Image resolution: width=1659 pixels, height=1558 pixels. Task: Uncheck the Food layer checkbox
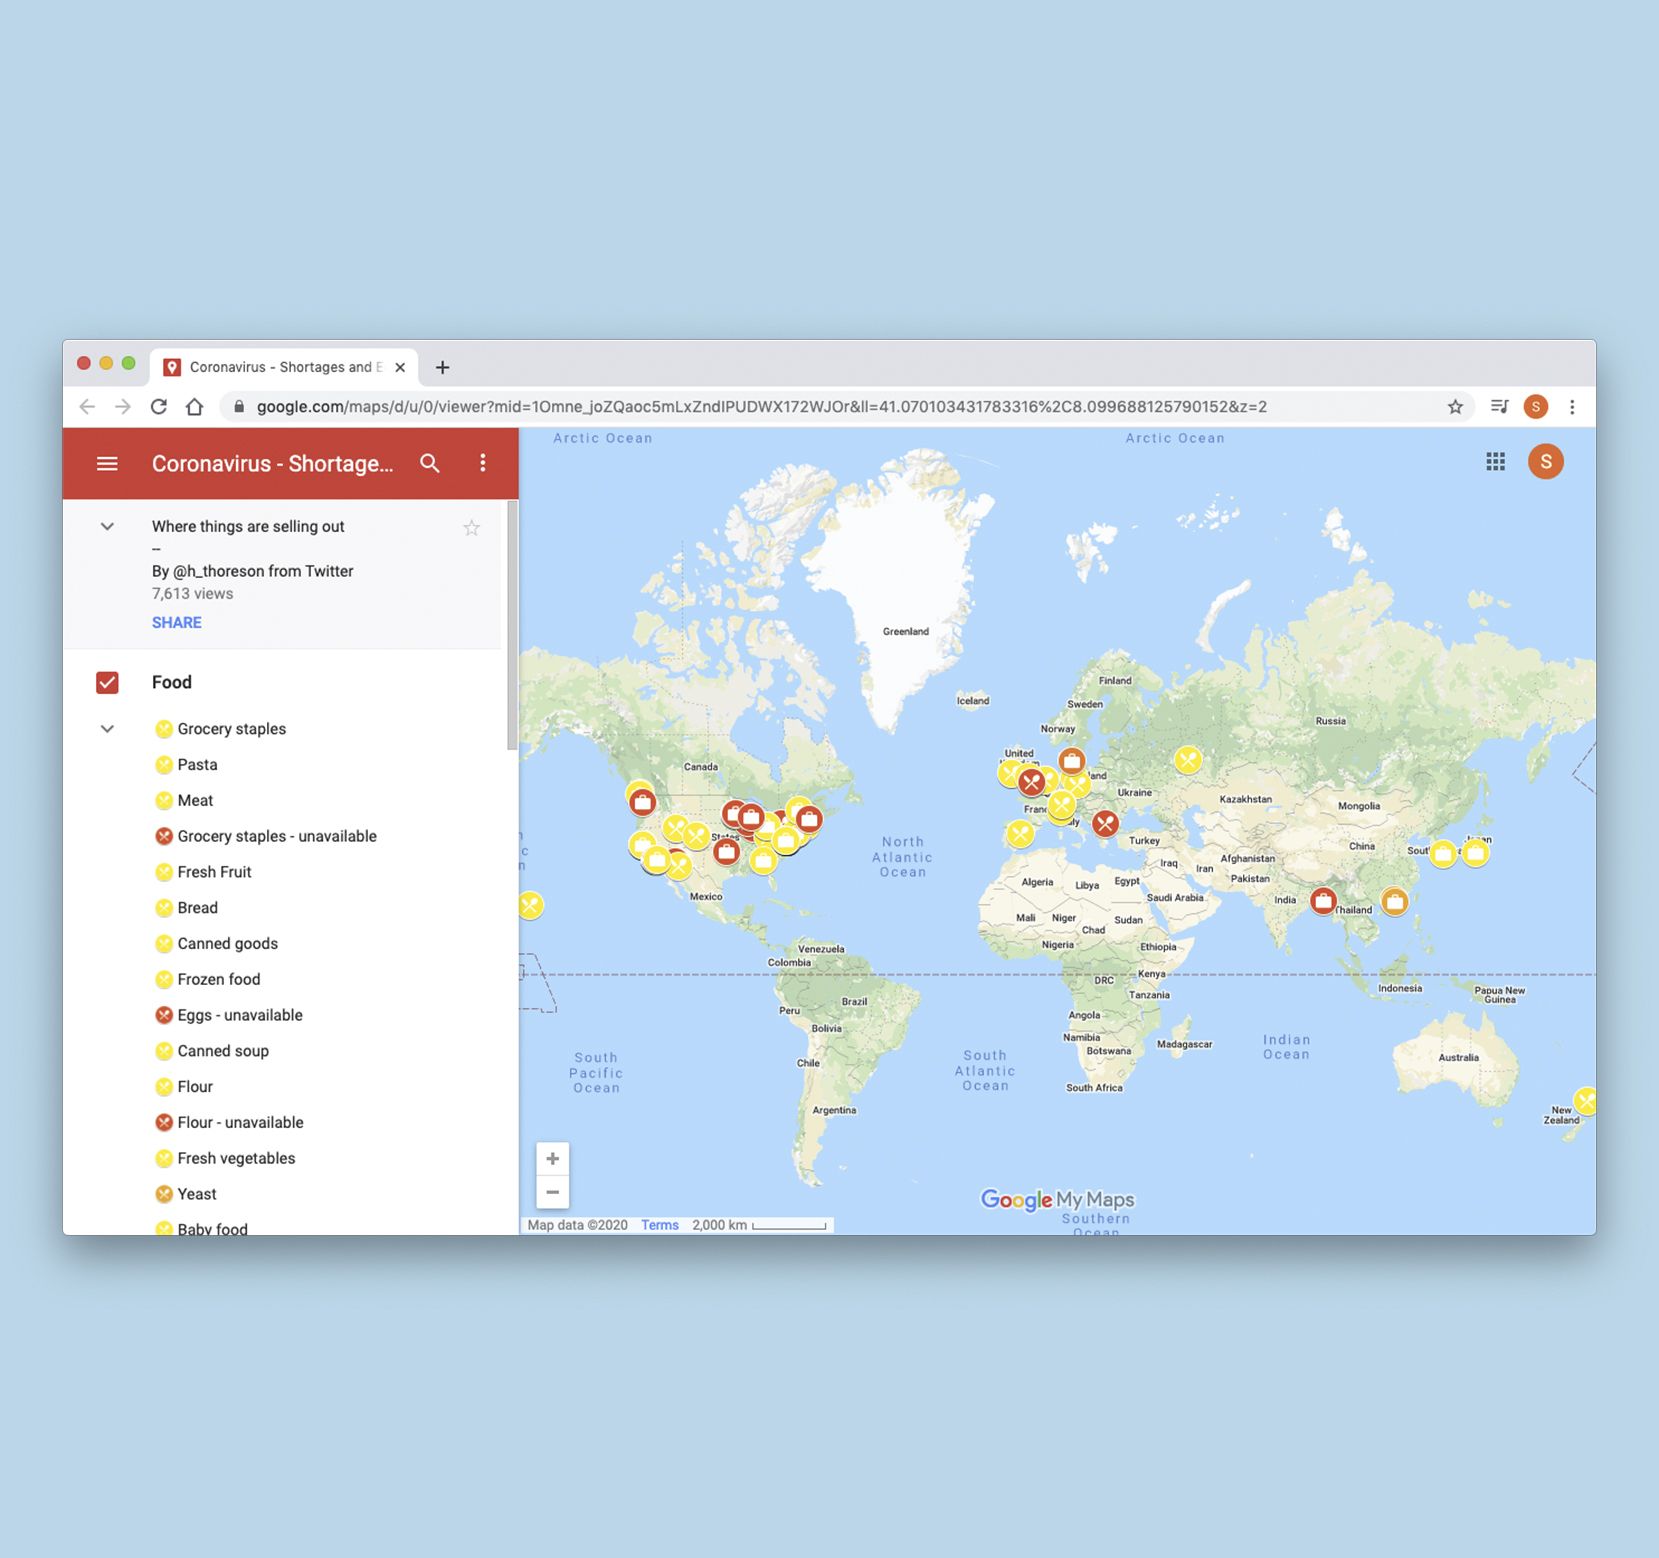pos(107,683)
